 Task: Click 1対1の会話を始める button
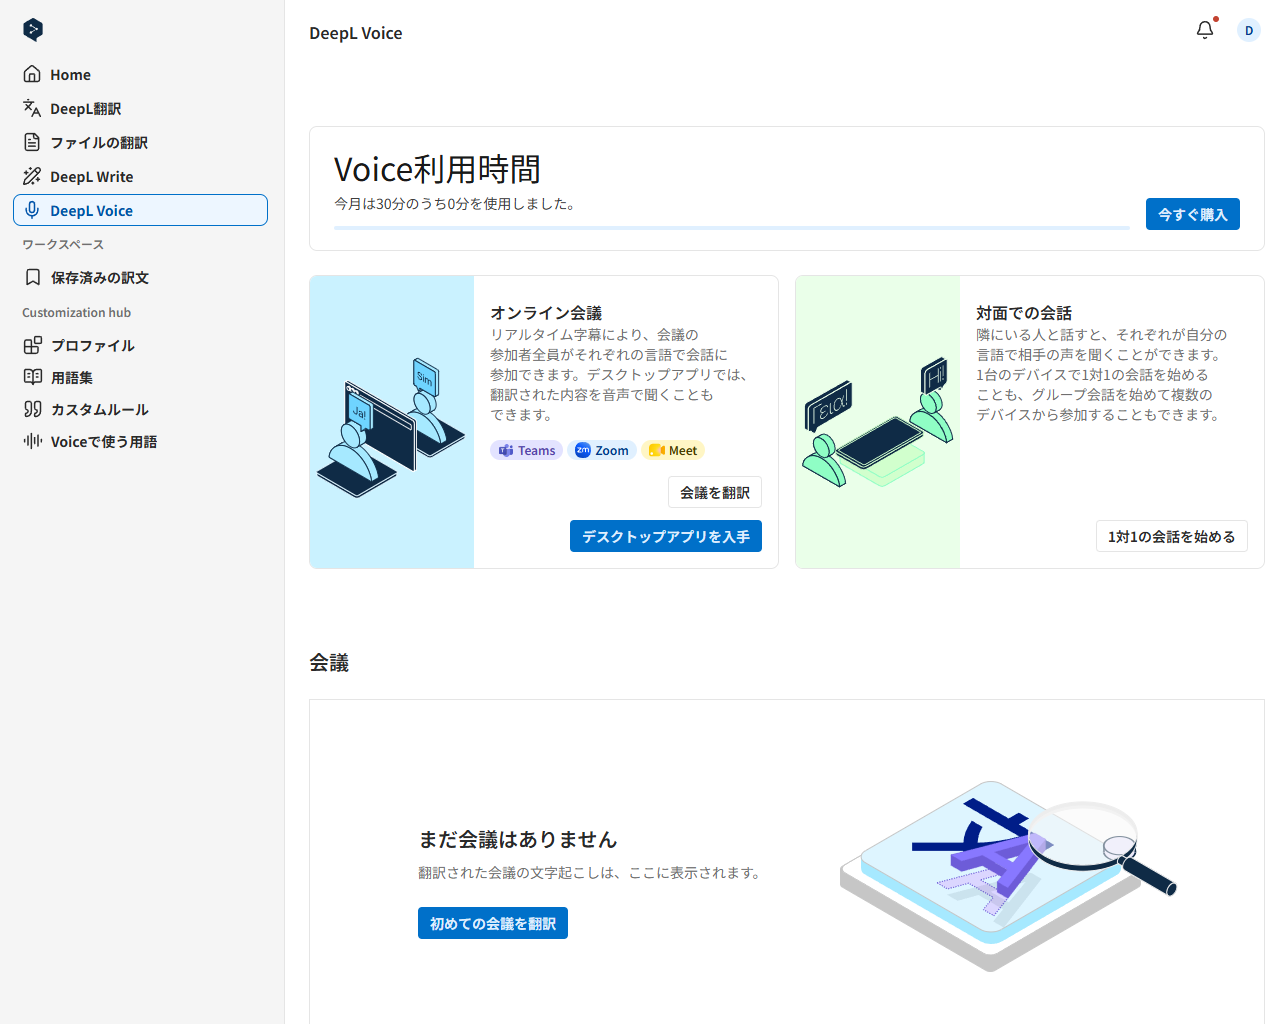click(1171, 536)
